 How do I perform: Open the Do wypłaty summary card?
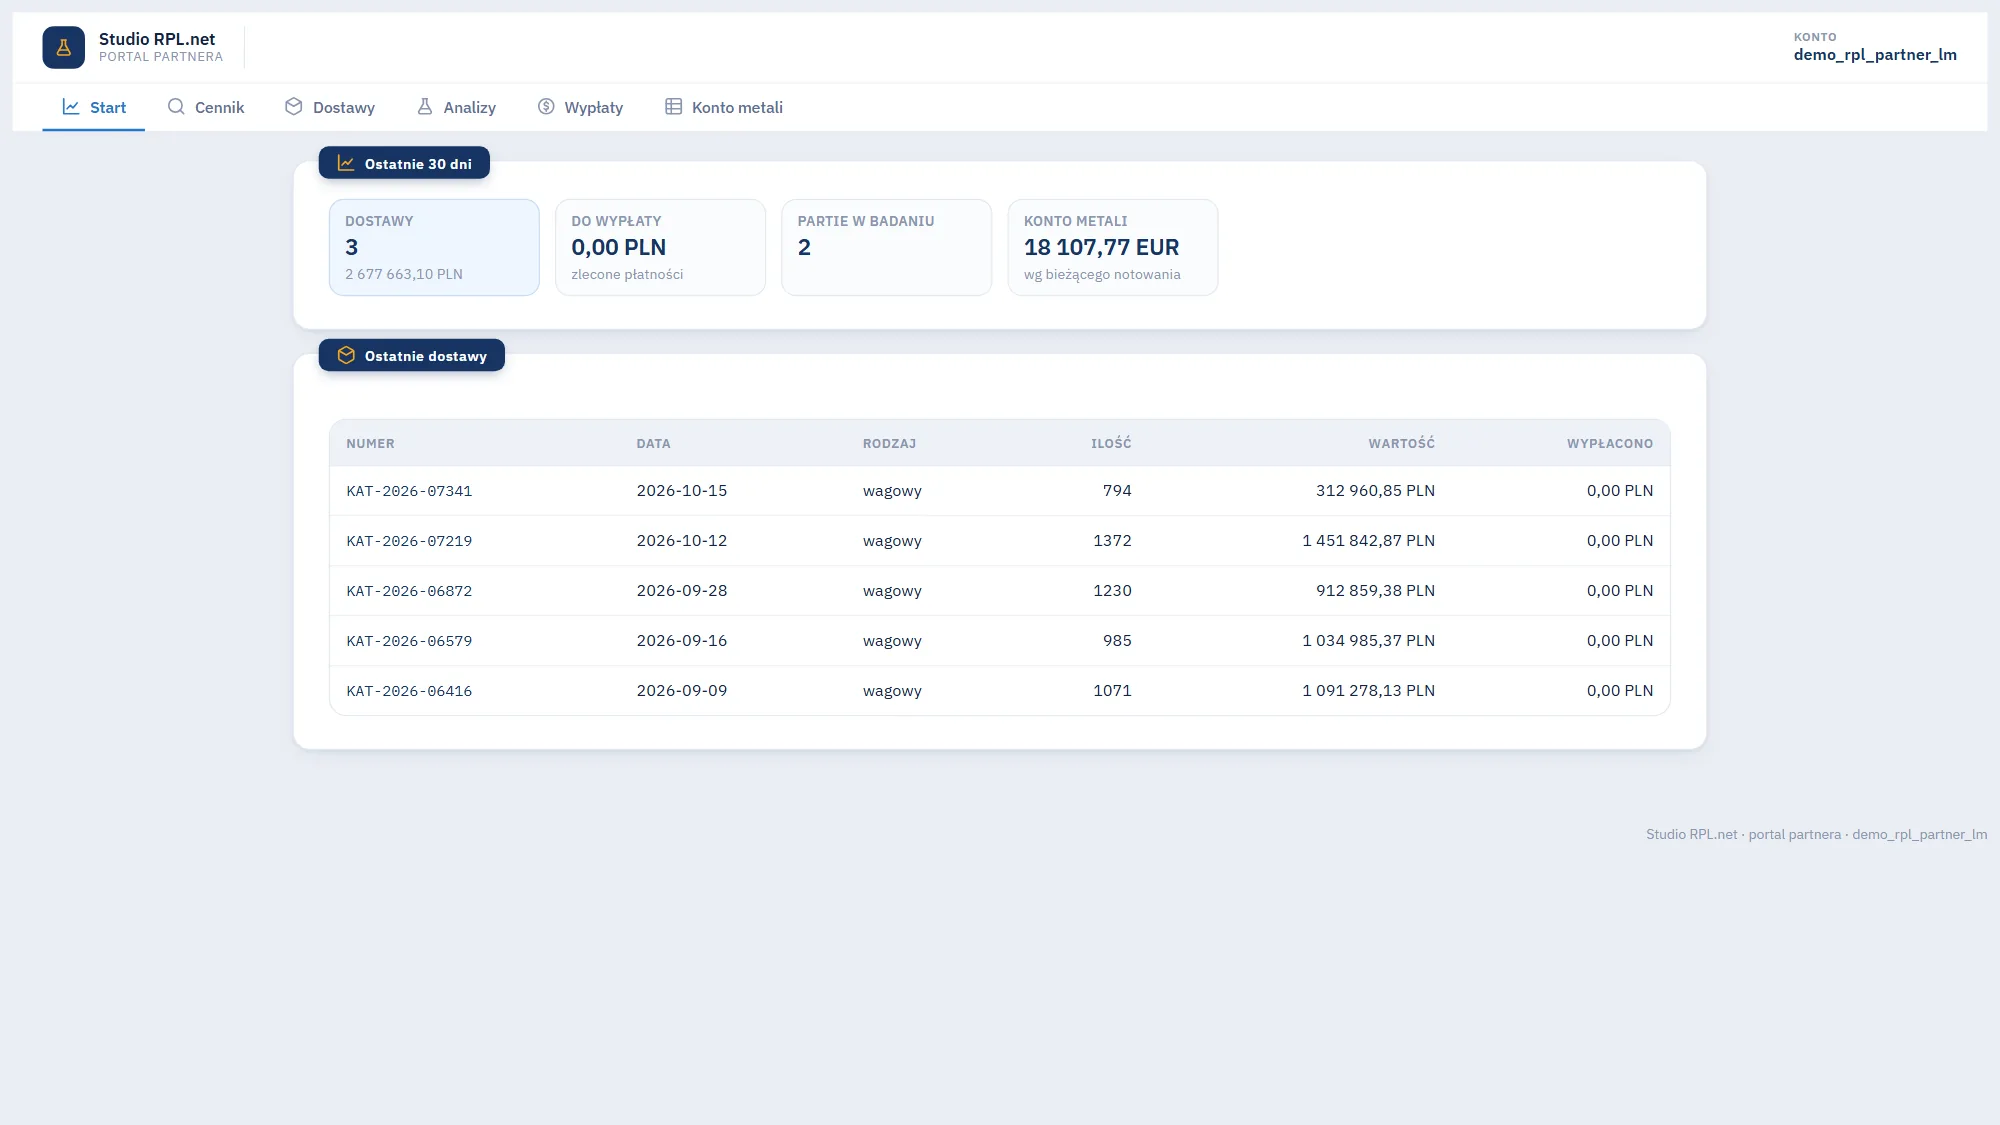click(660, 247)
